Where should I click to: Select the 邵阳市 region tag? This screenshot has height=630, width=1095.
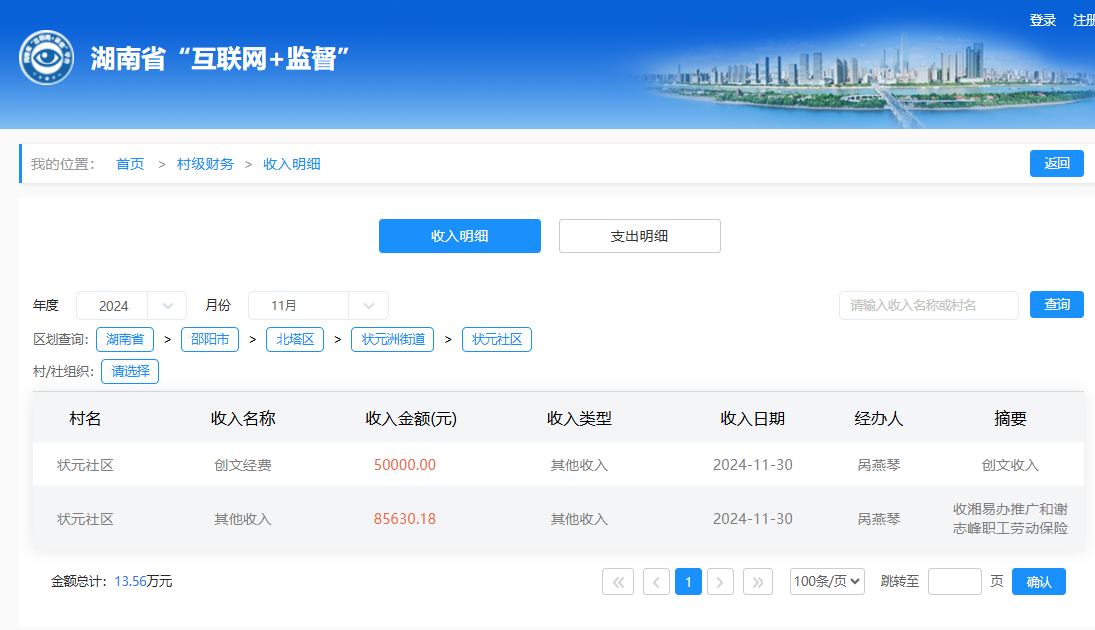pos(210,340)
